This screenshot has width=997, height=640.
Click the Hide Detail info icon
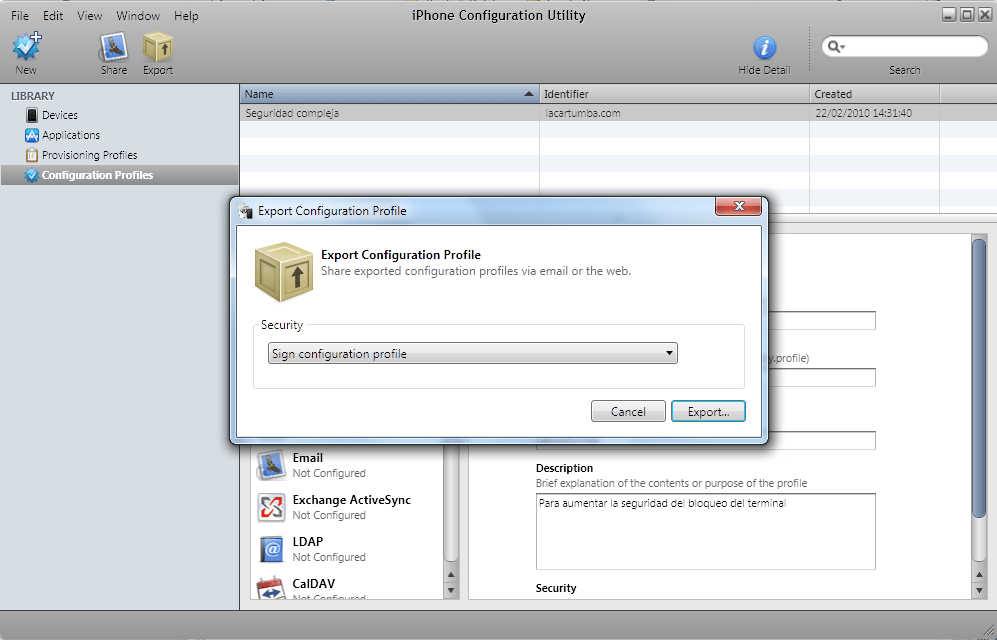(764, 48)
